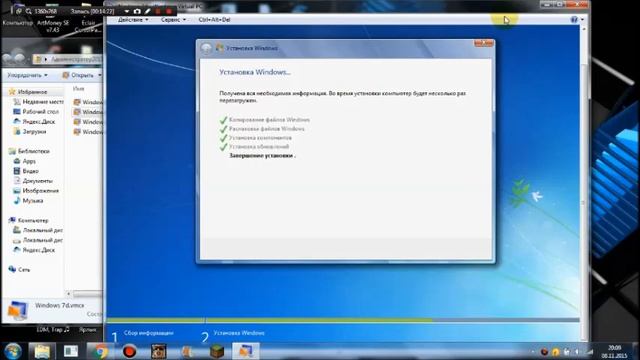Open the red record app on taskbar
This screenshot has width=640, height=360.
130,351
